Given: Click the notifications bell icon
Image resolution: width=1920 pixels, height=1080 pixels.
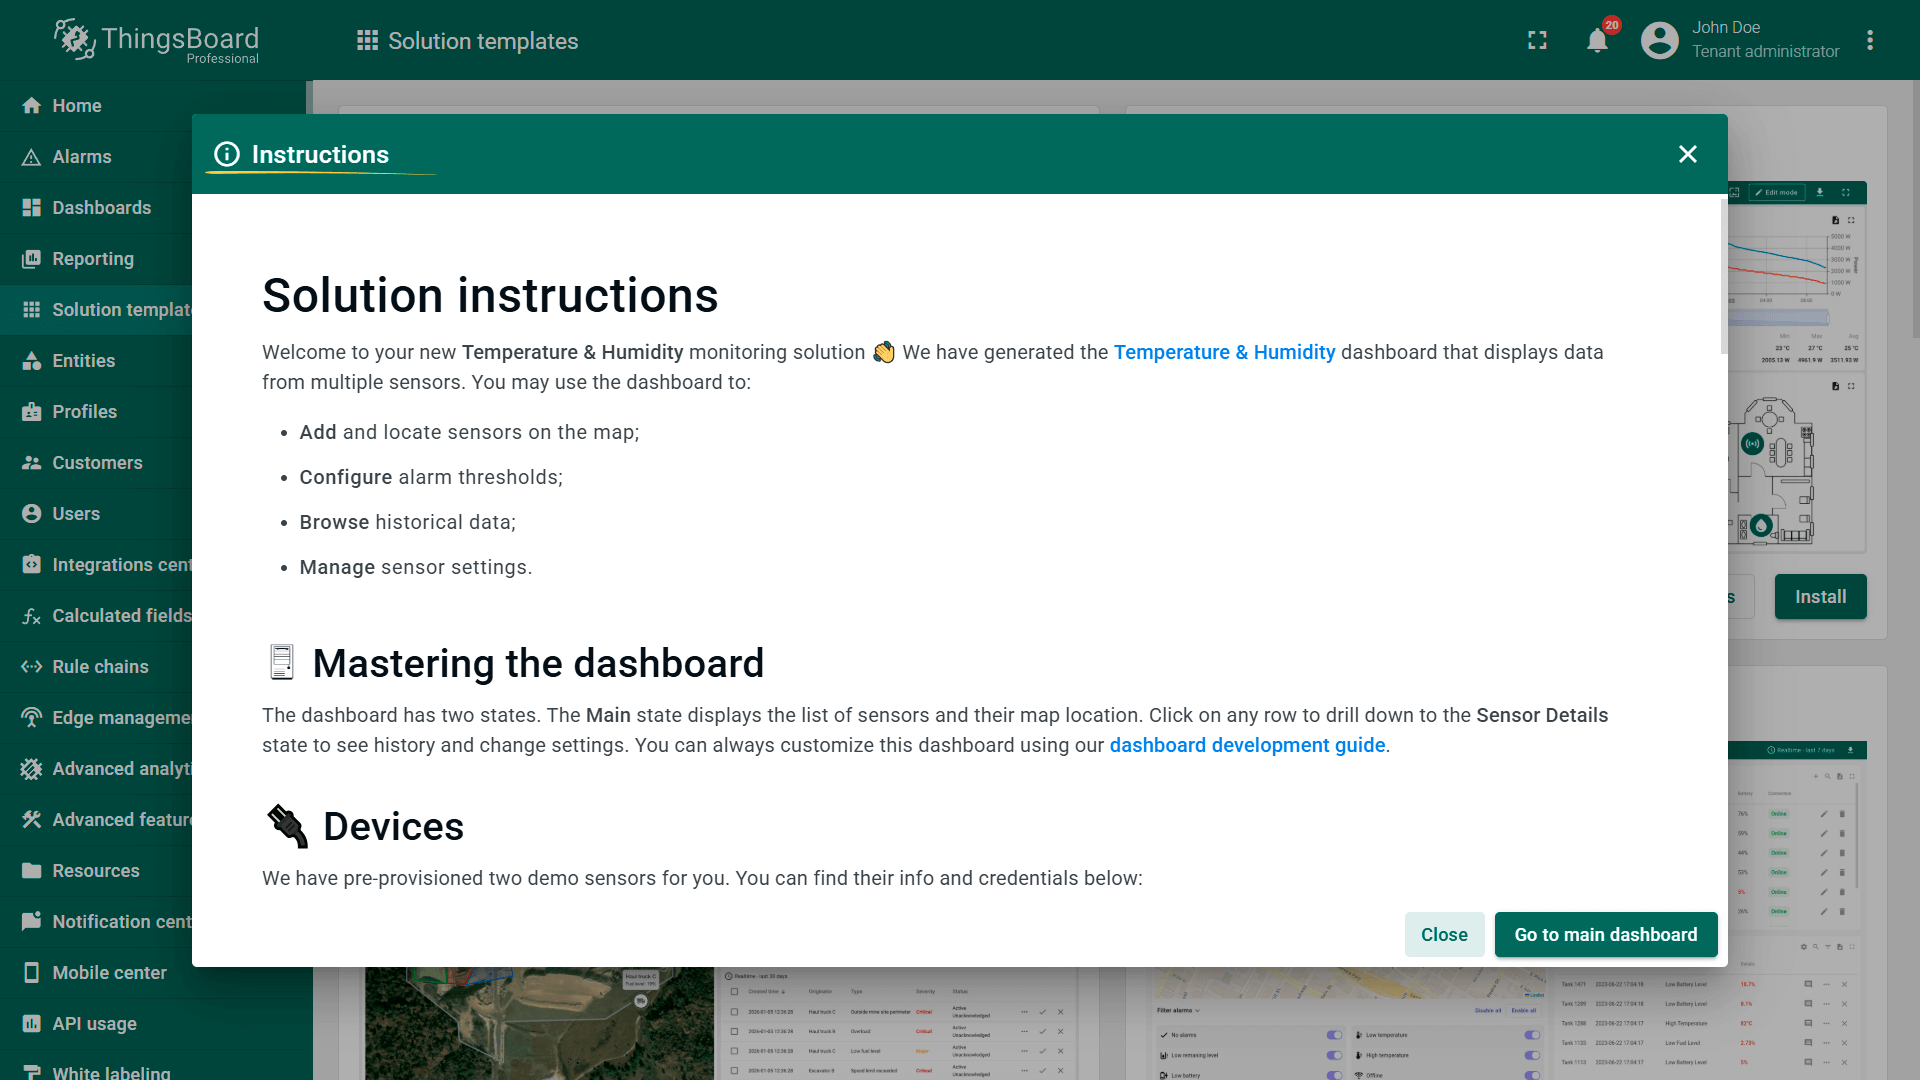Looking at the screenshot, I should tap(1597, 41).
